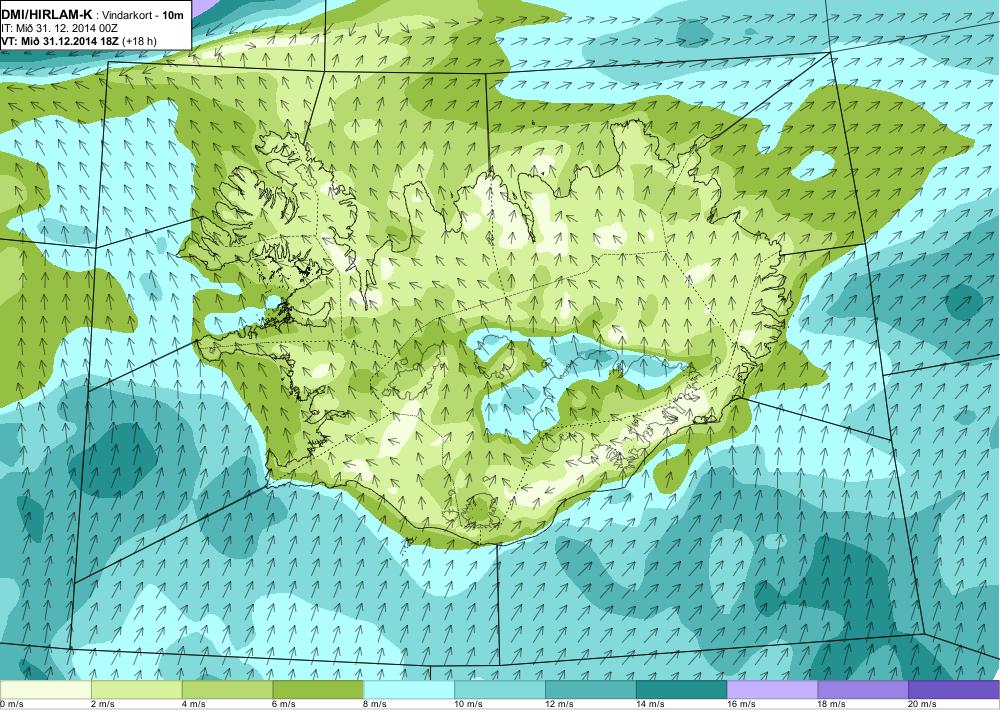Pick the 12–14 m/s teal legend swatch

click(x=591, y=690)
